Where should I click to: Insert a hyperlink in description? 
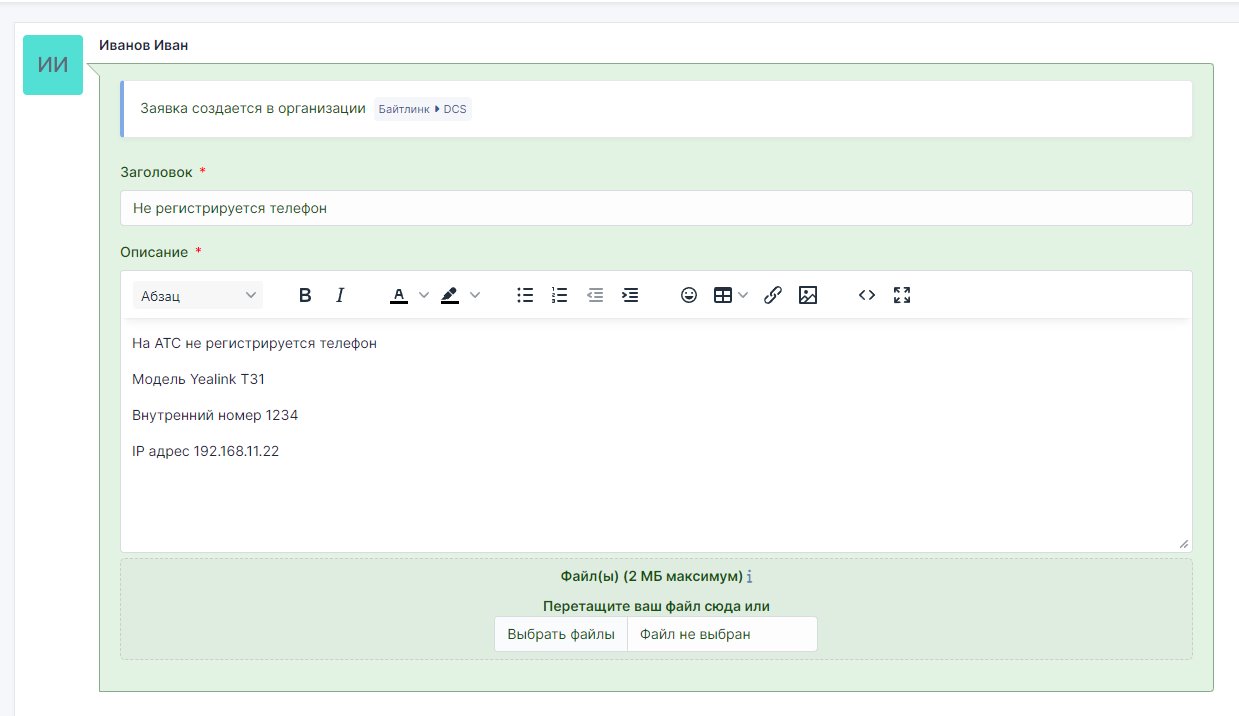pyautogui.click(x=772, y=295)
